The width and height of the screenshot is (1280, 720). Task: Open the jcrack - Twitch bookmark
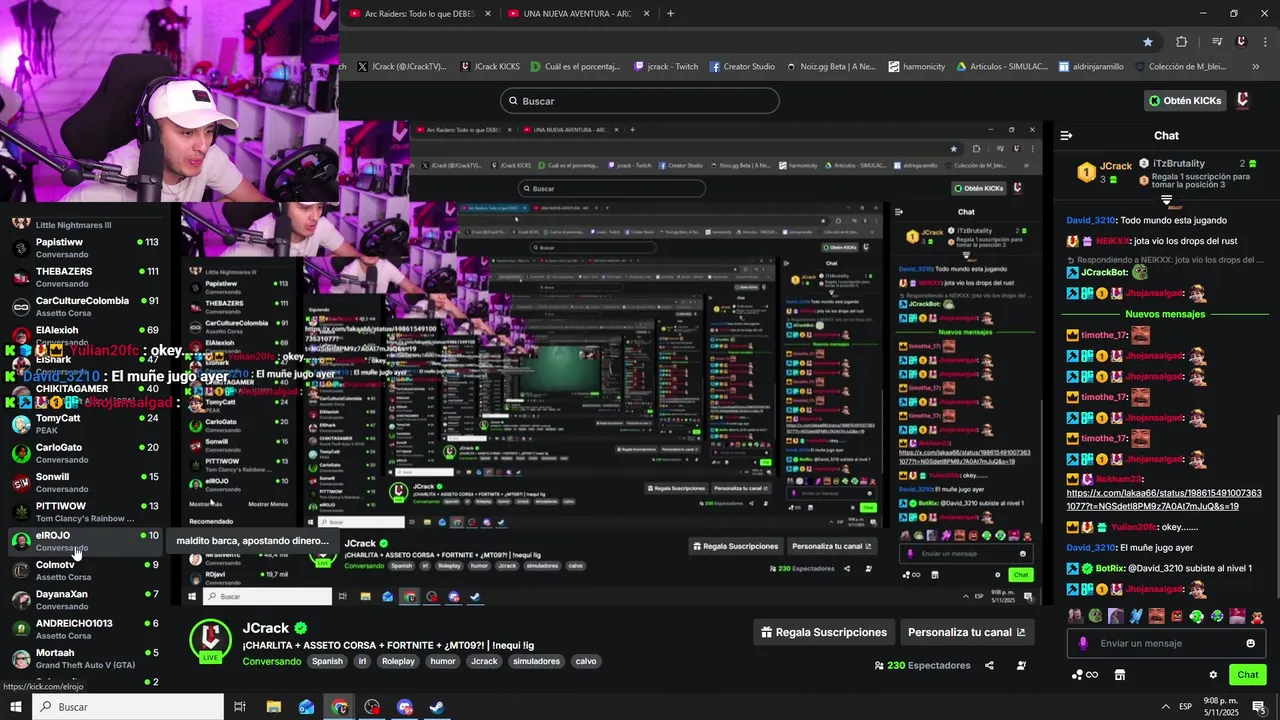(x=666, y=67)
